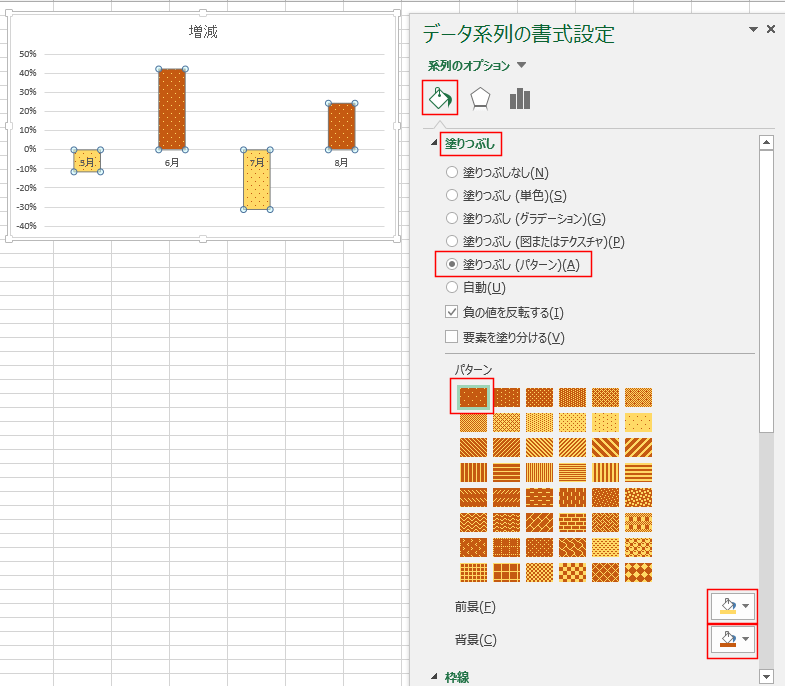785x686 pixels.
Task: Click the background color paint bucket icon
Action: [724, 639]
